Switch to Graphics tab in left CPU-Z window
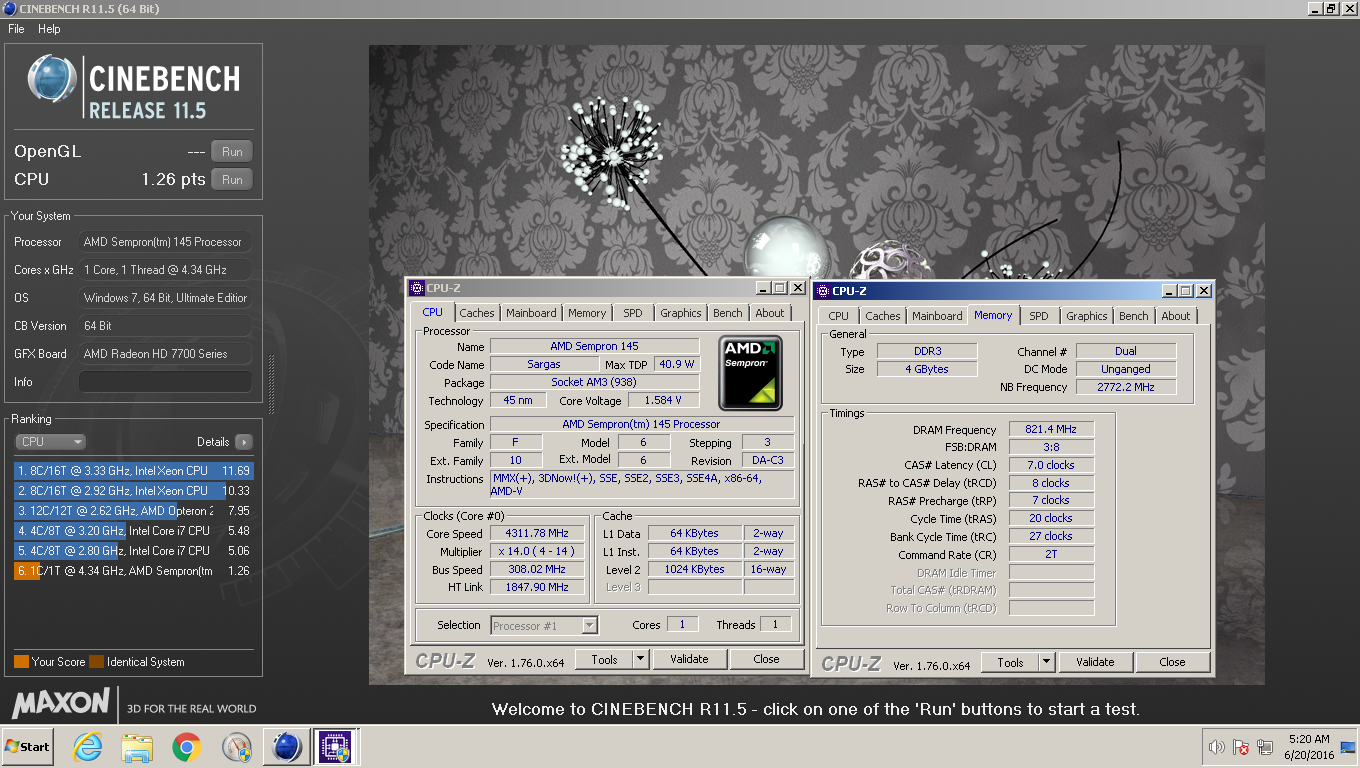 coord(681,313)
